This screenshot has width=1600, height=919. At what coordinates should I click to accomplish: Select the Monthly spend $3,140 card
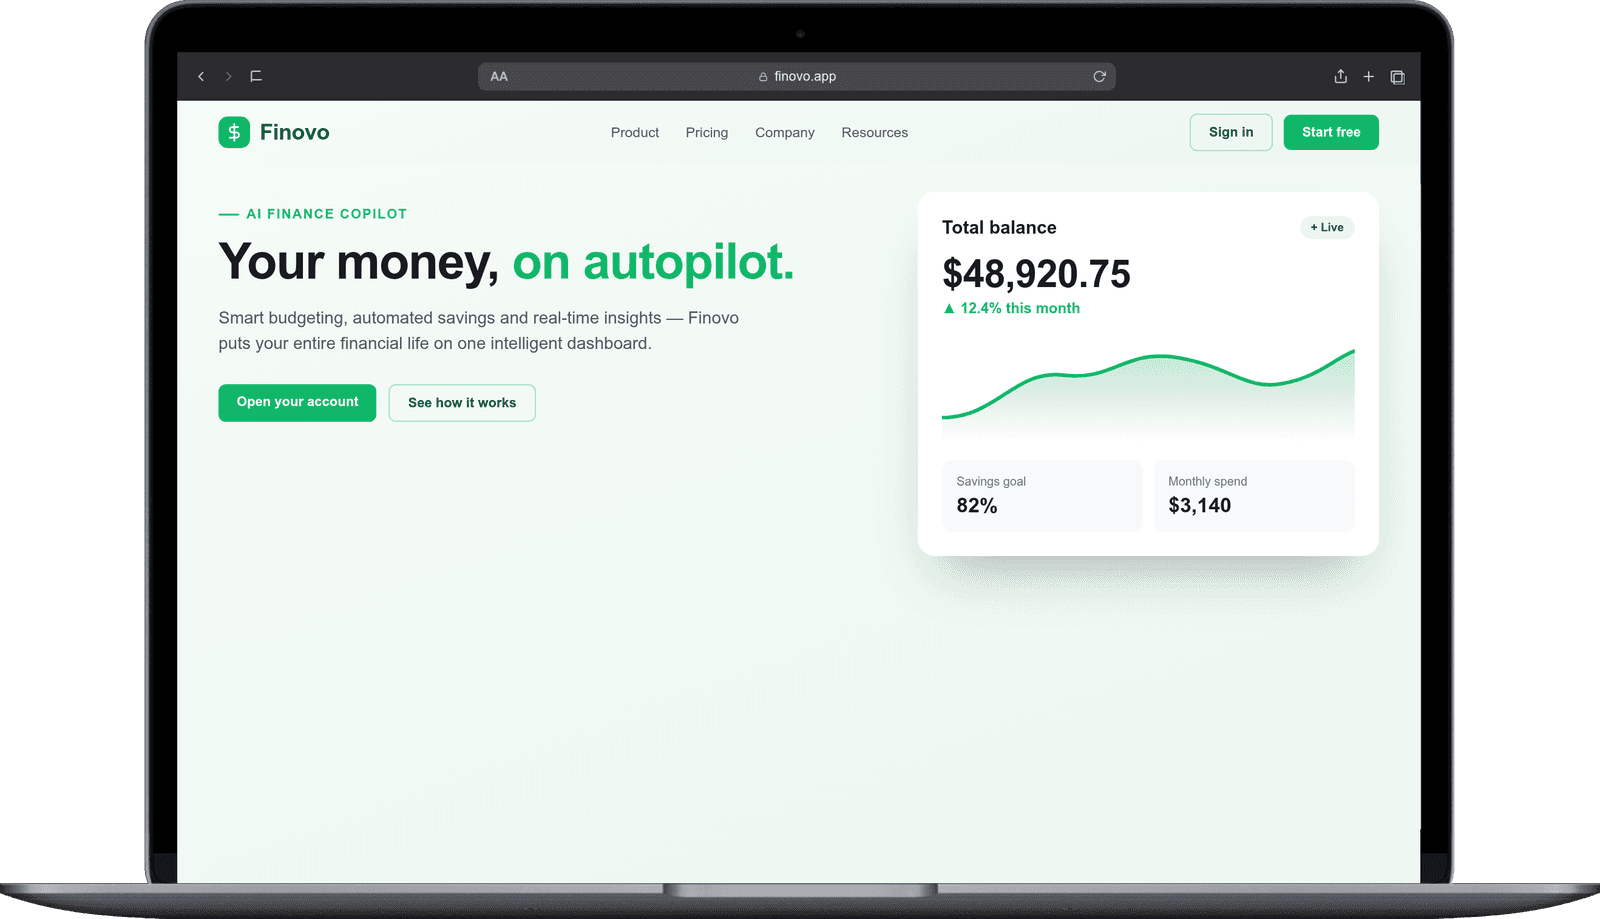pos(1254,495)
